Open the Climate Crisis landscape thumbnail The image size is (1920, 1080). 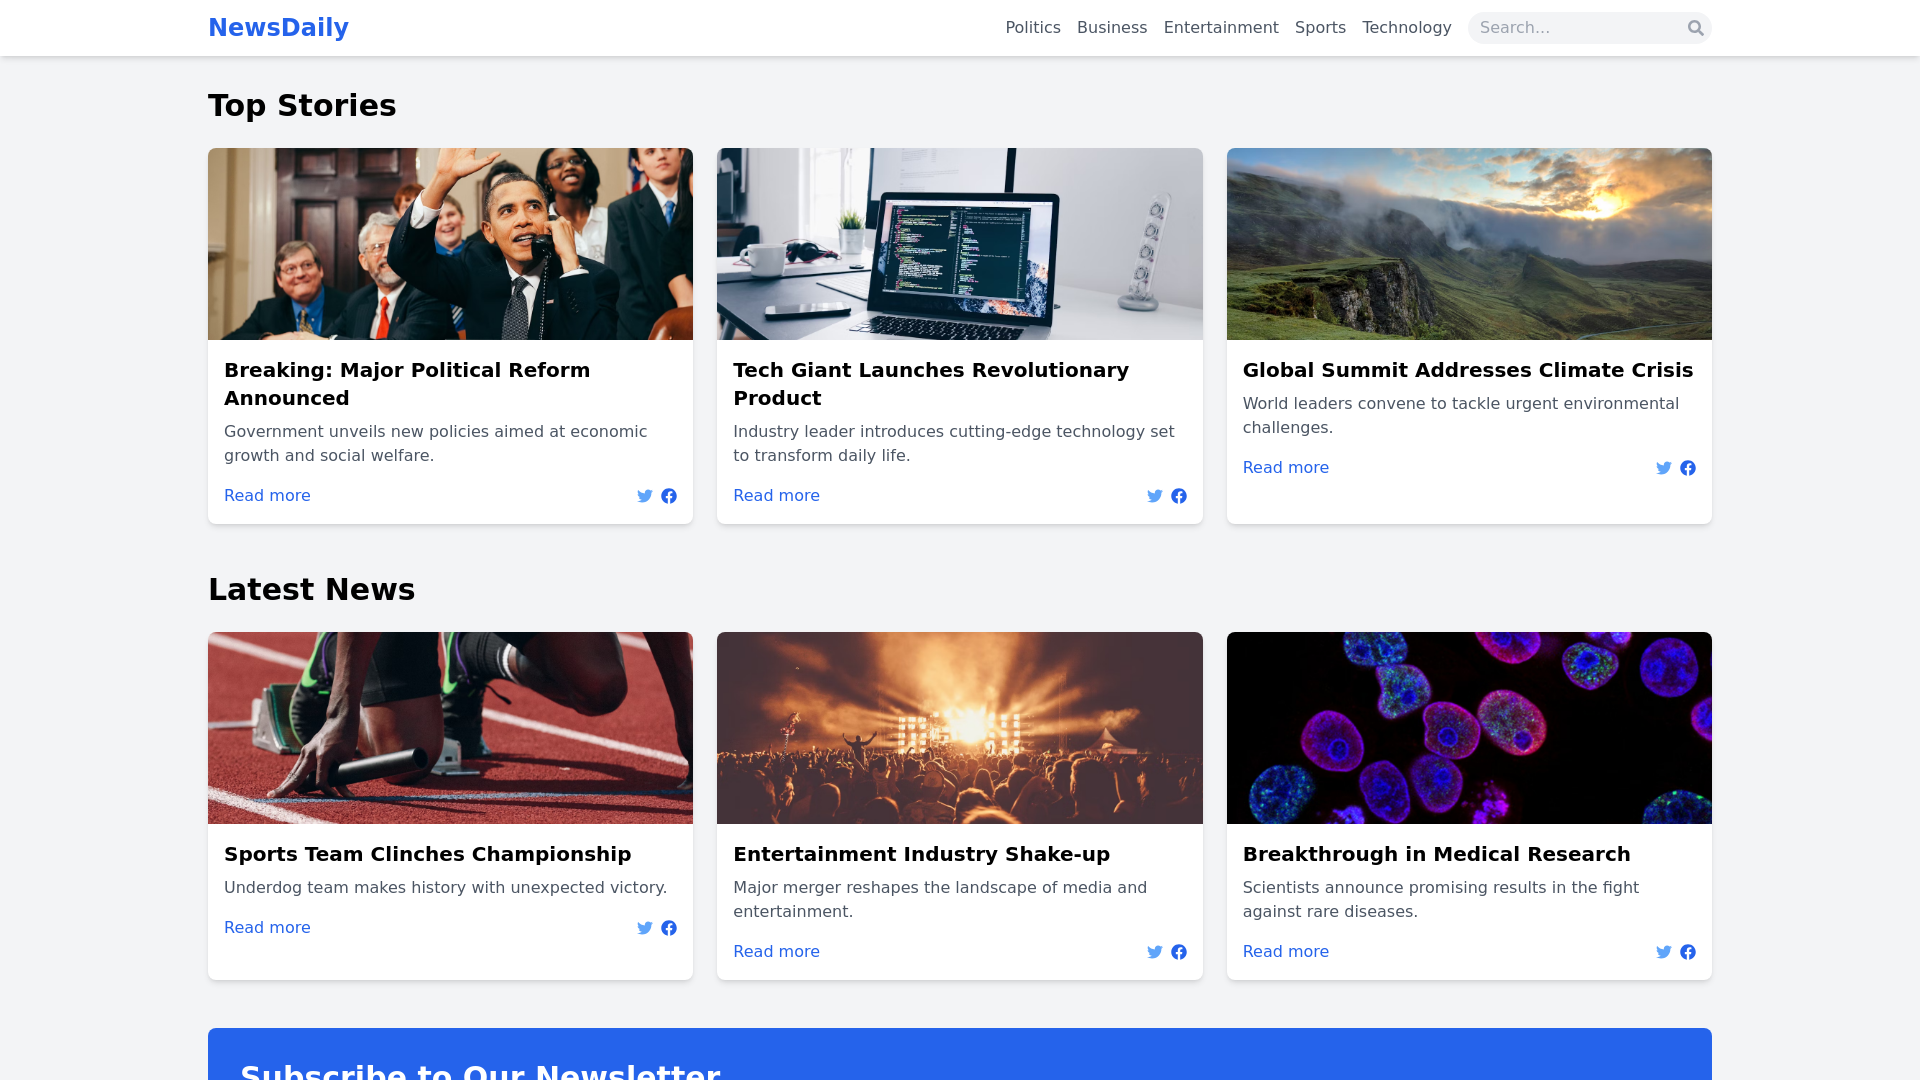1469,244
